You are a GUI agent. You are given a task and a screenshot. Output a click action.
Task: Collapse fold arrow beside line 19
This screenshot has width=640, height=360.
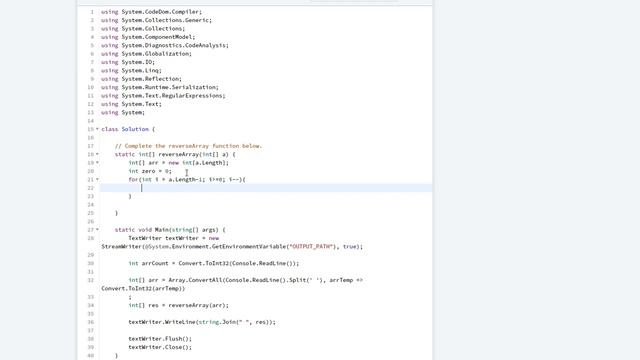97,162
